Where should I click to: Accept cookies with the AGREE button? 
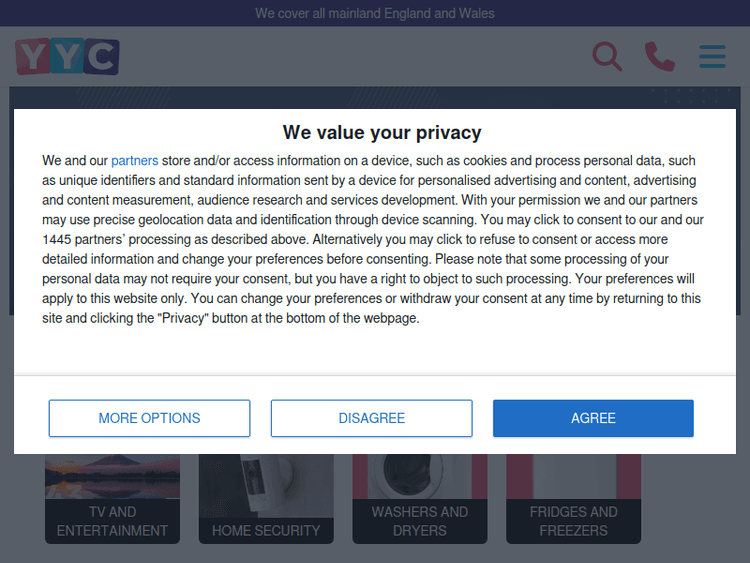(x=593, y=418)
